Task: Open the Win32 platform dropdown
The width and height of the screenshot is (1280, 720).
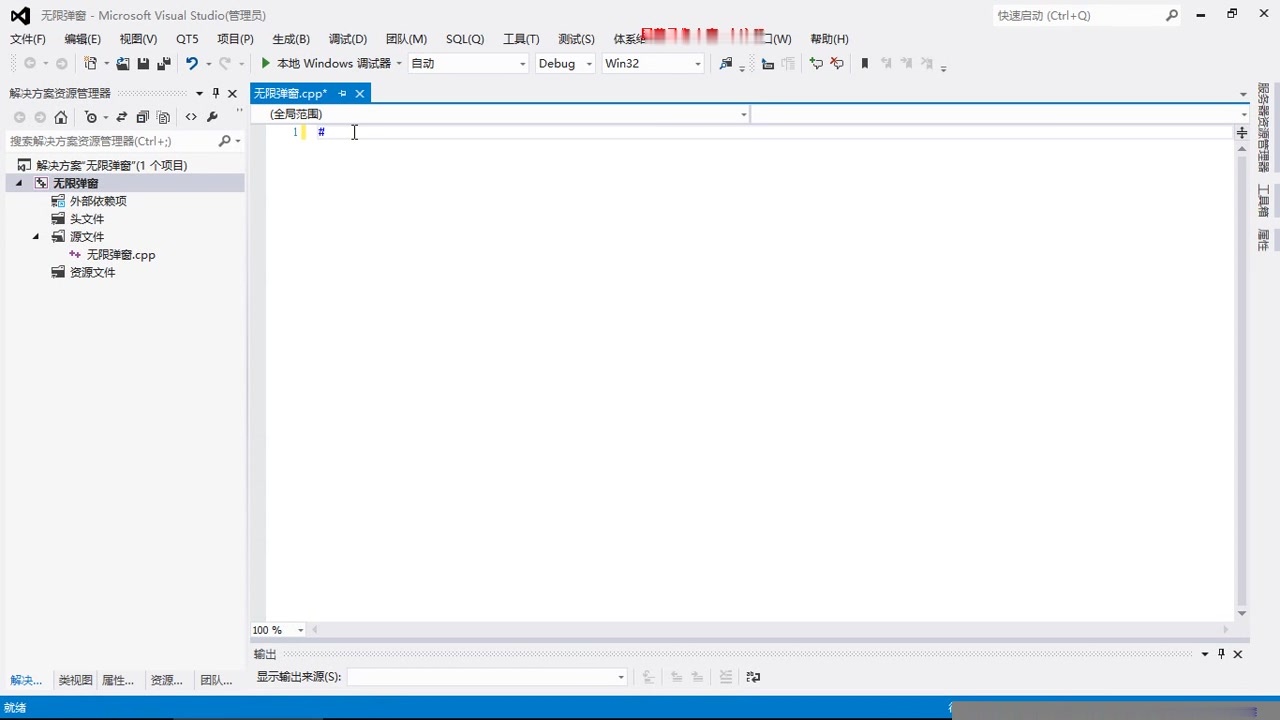Action: pyautogui.click(x=653, y=63)
